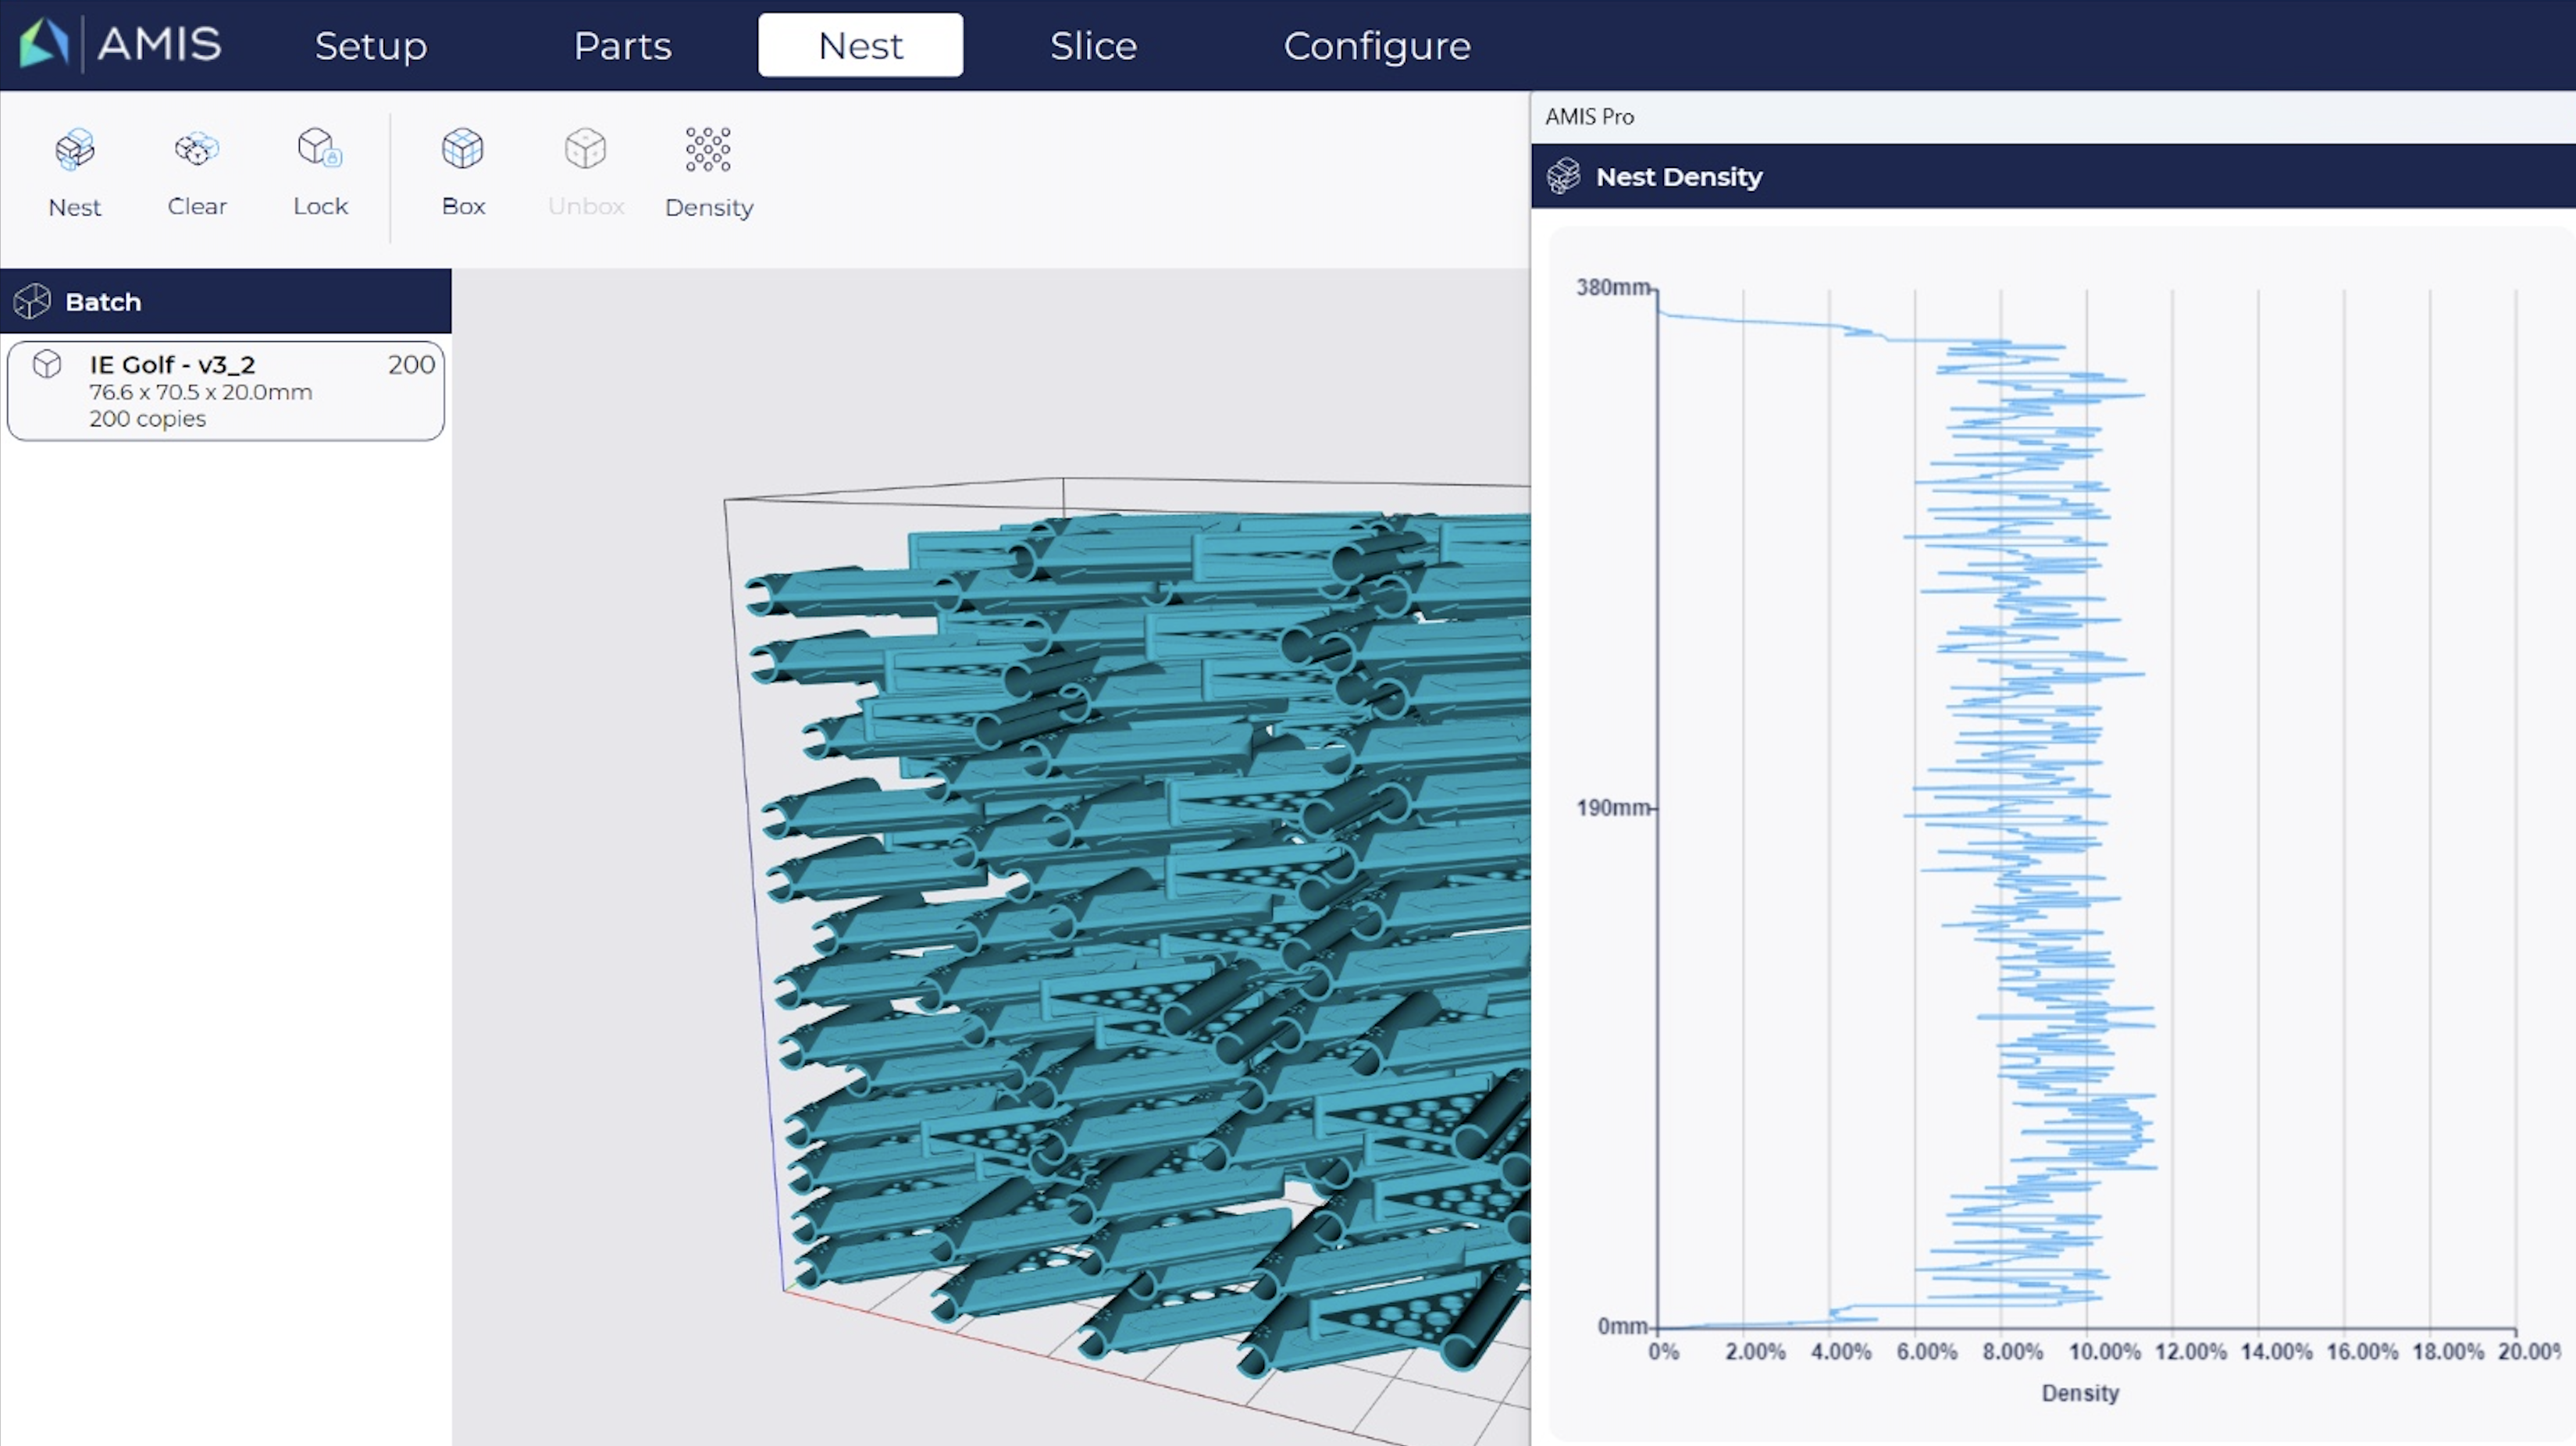
Task: Go to the Slice tab
Action: click(1093, 45)
